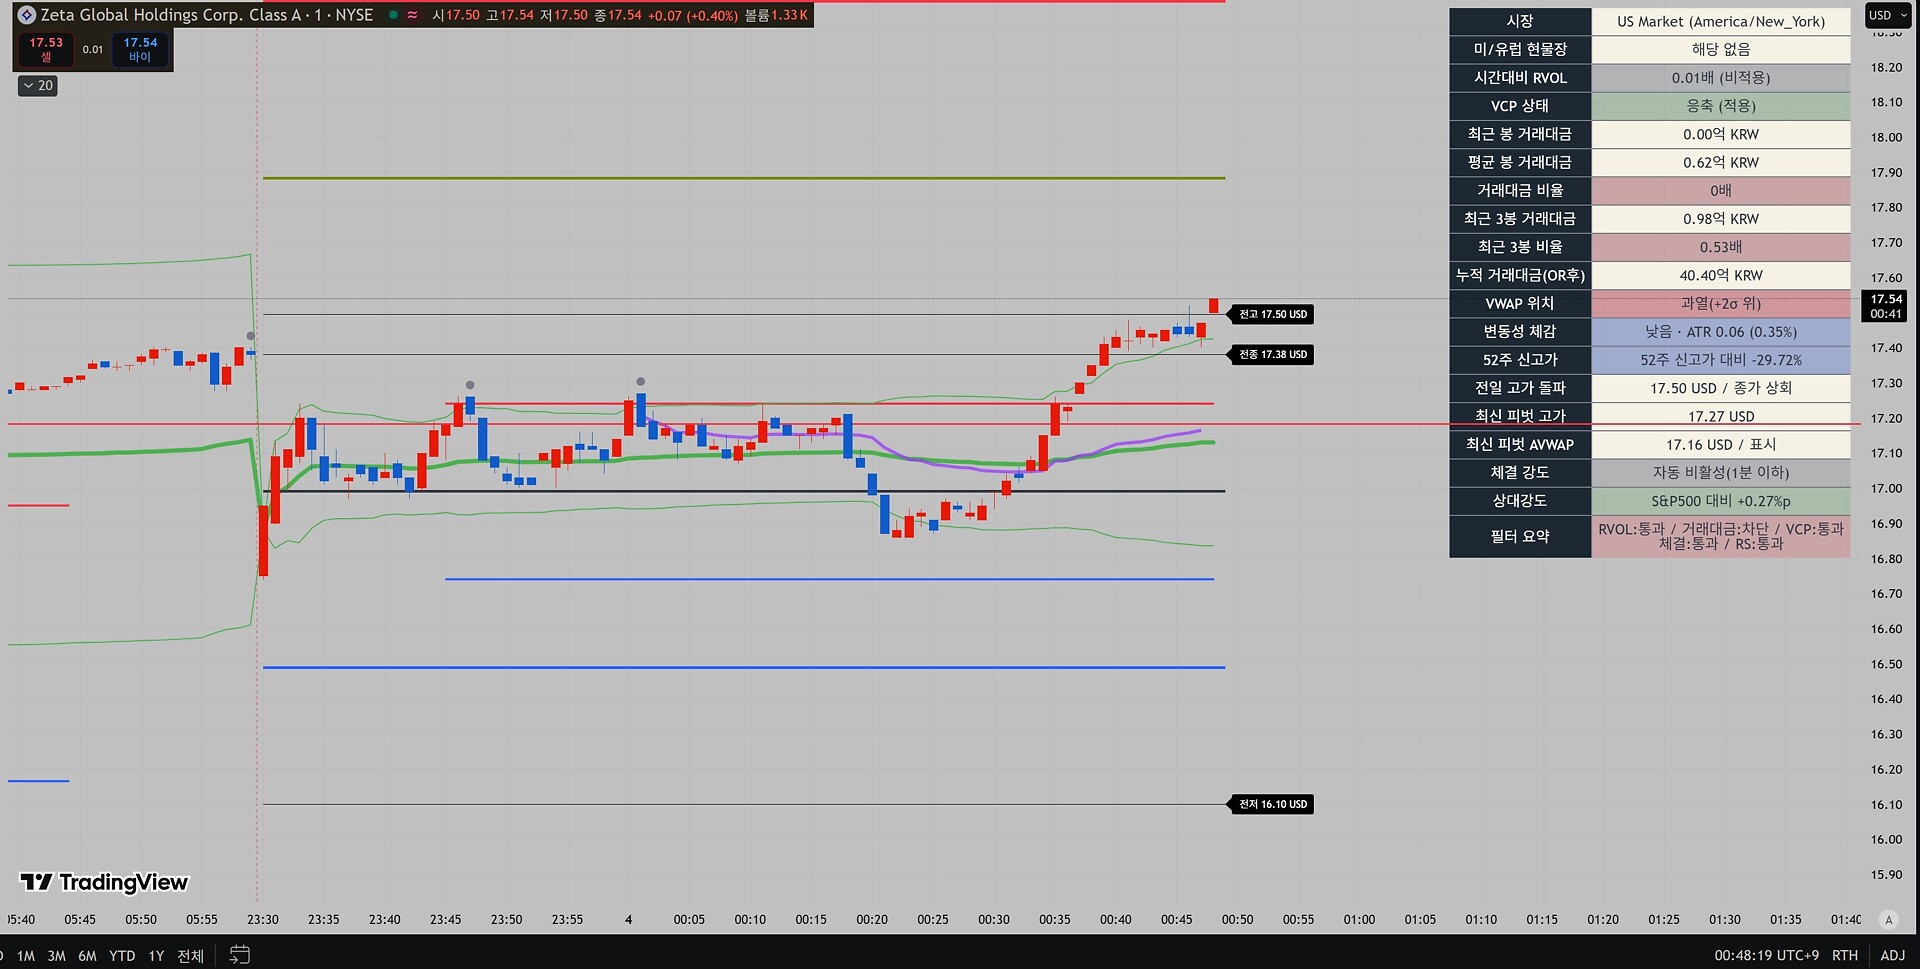Click the Zeta Global symbol logo icon
1920x969 pixels.
[27, 15]
